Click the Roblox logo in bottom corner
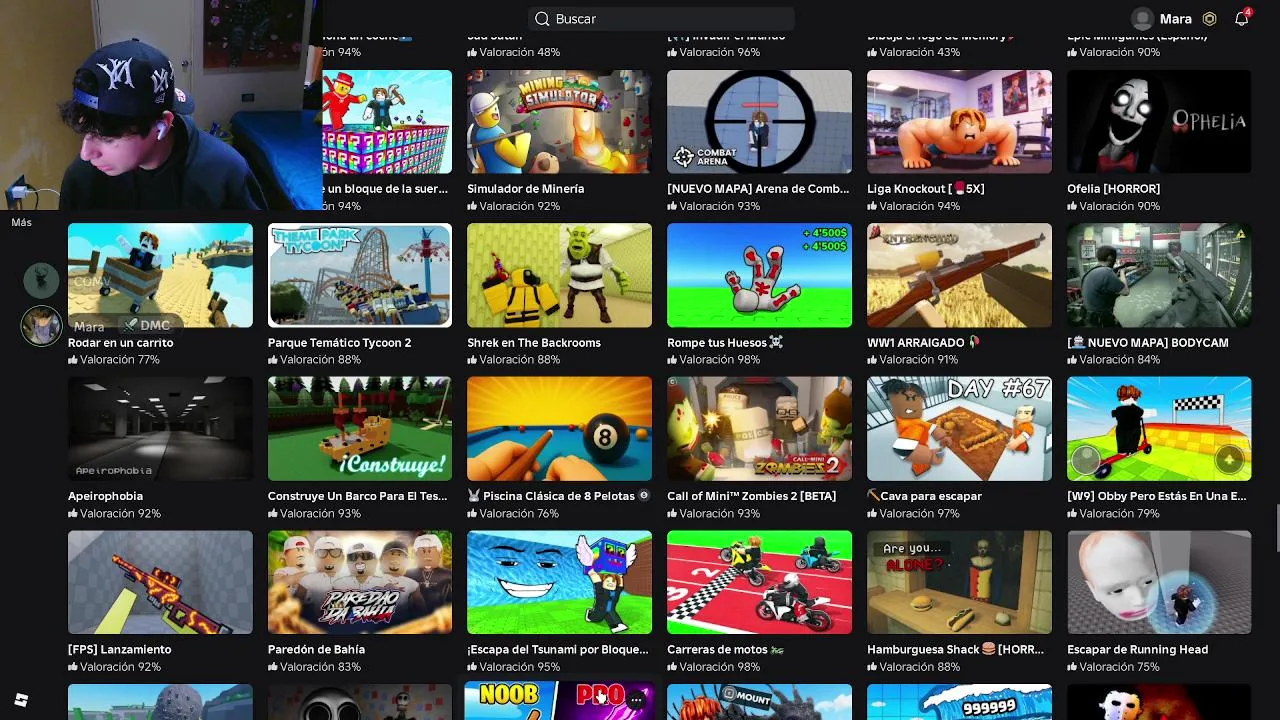1280x720 pixels. 21,700
